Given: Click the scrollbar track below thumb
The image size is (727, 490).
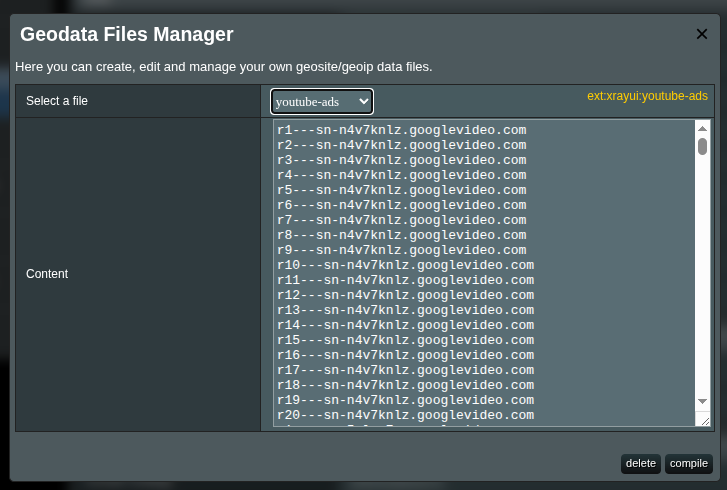Looking at the screenshot, I should [702, 278].
